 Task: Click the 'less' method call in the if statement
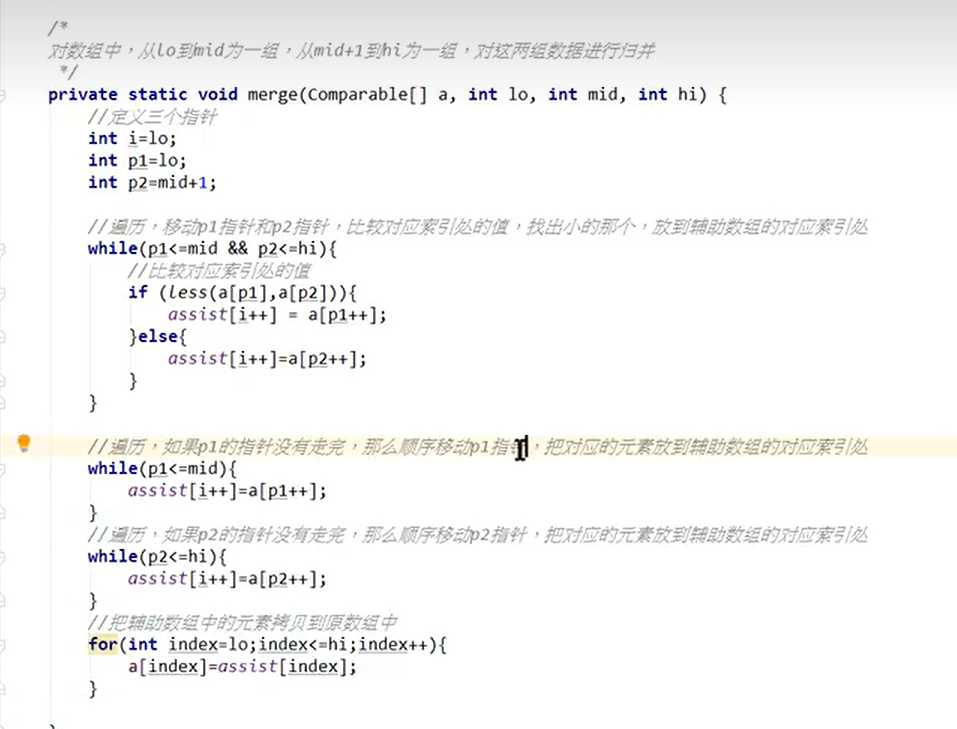tap(187, 292)
